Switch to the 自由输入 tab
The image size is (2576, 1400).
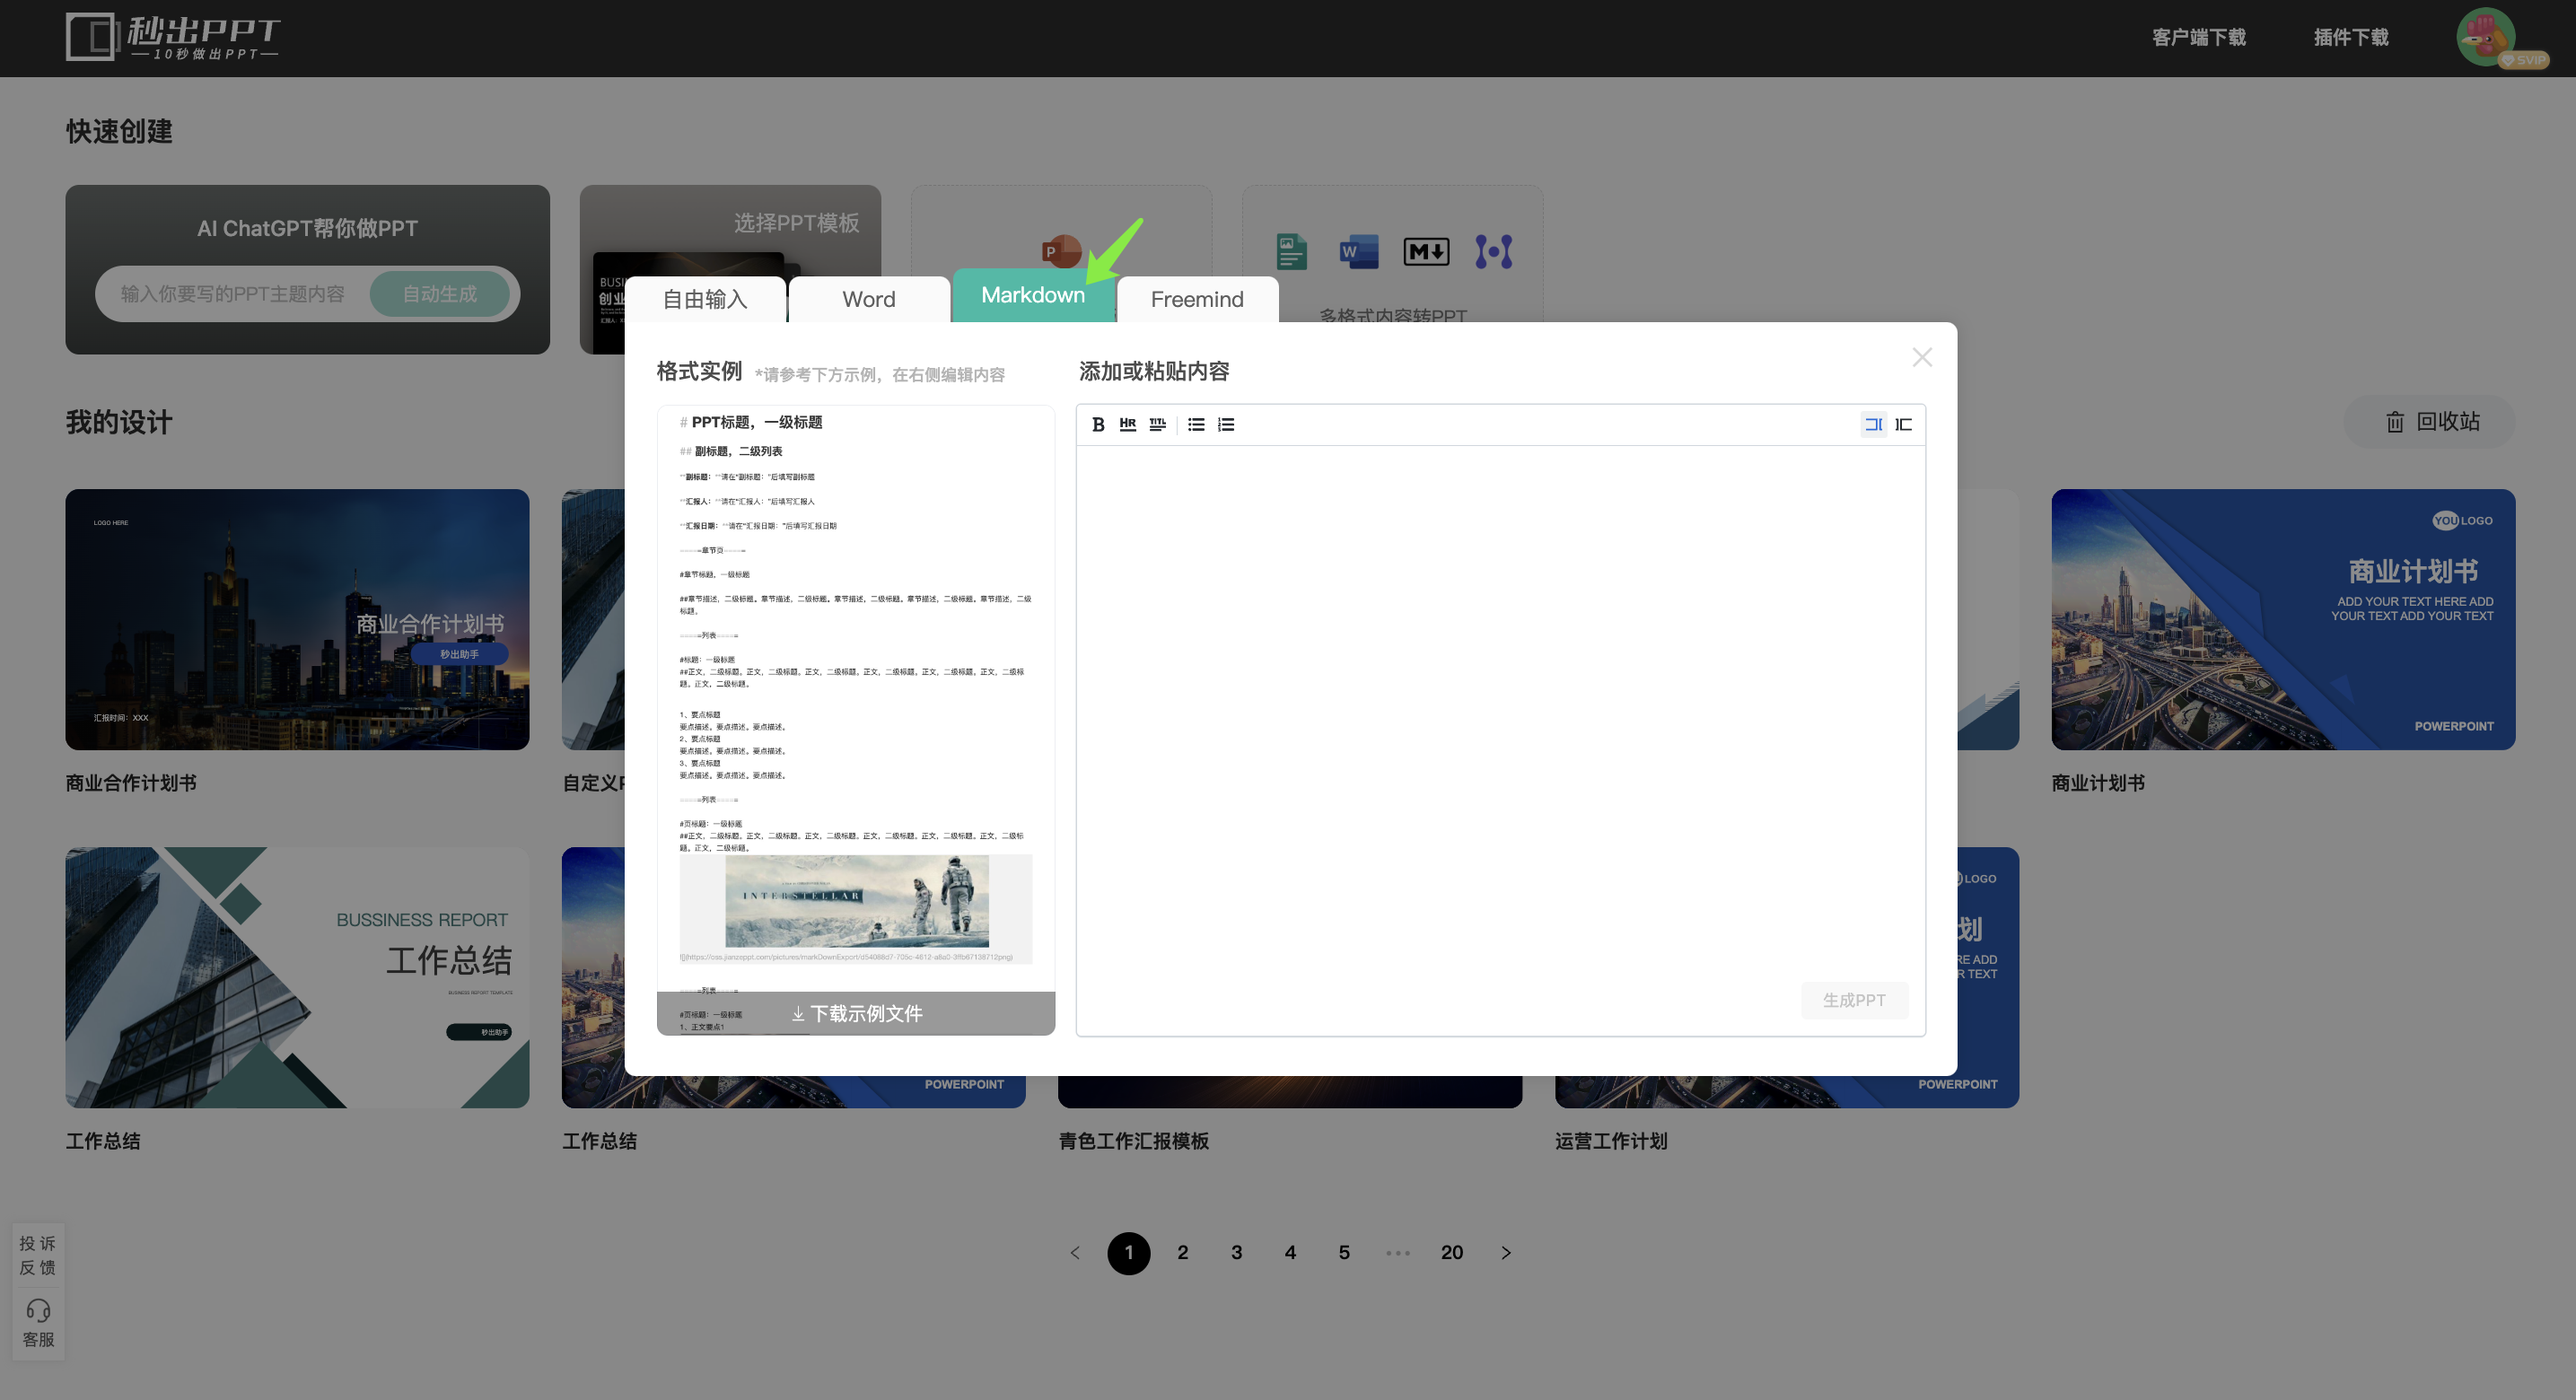[705, 299]
